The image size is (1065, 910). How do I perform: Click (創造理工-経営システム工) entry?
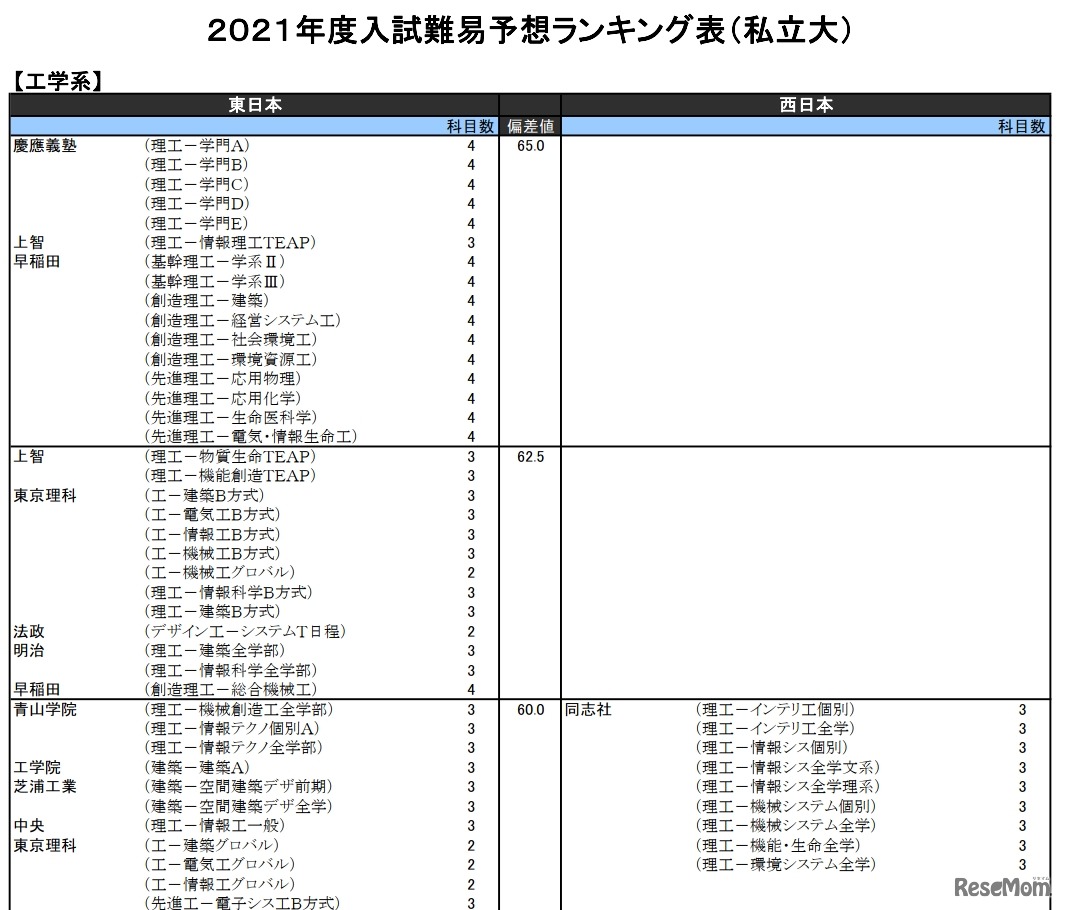(x=242, y=320)
